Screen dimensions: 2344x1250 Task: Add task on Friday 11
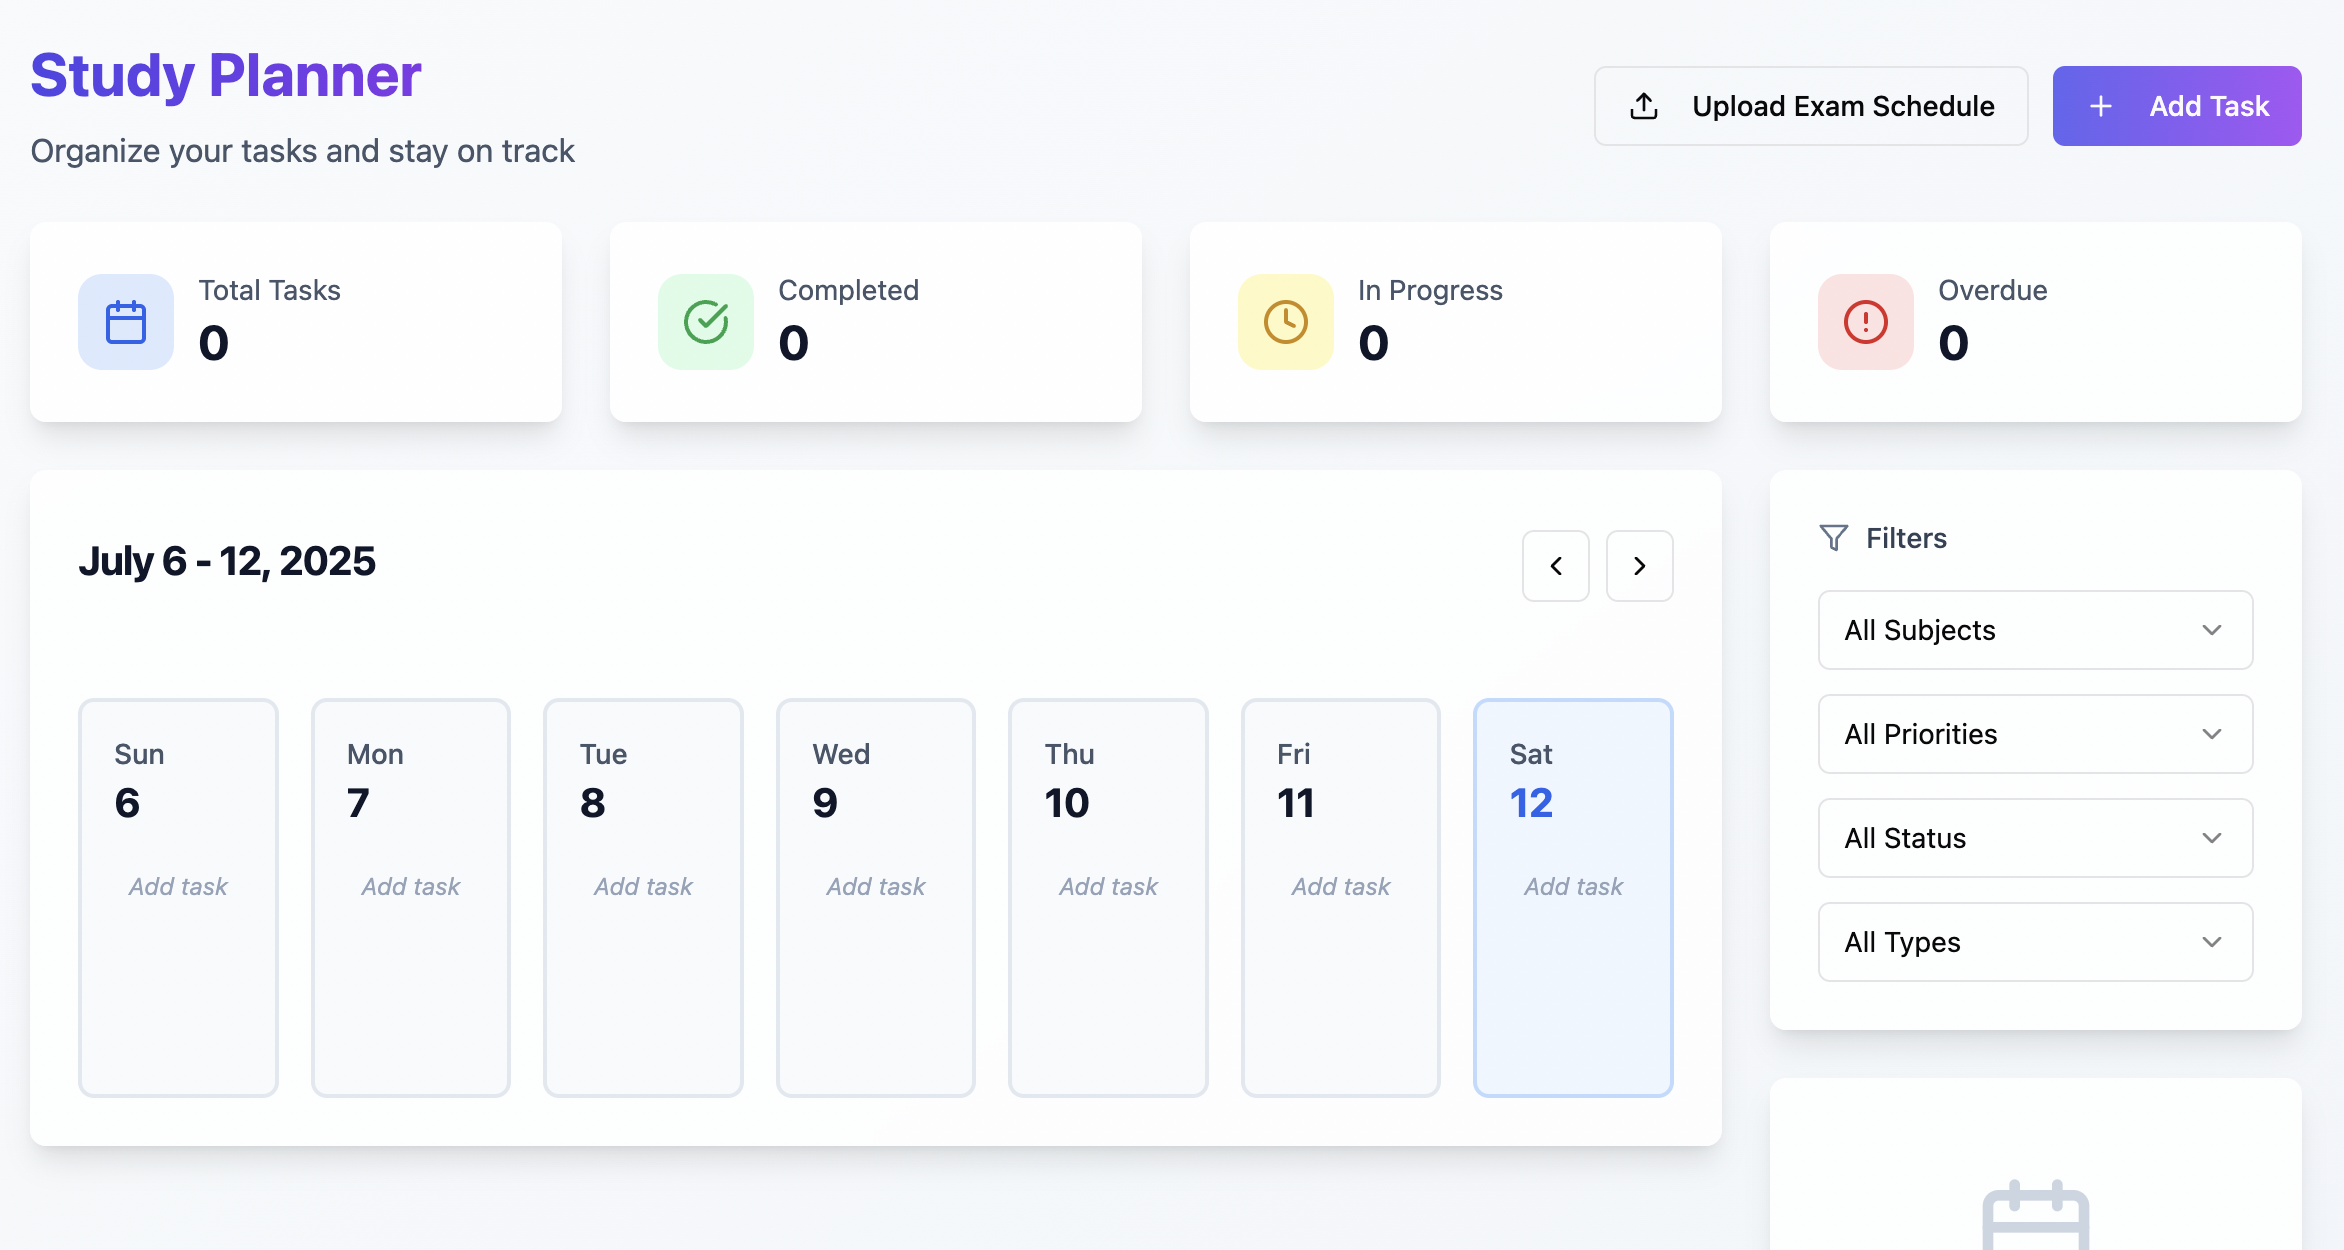[1341, 886]
